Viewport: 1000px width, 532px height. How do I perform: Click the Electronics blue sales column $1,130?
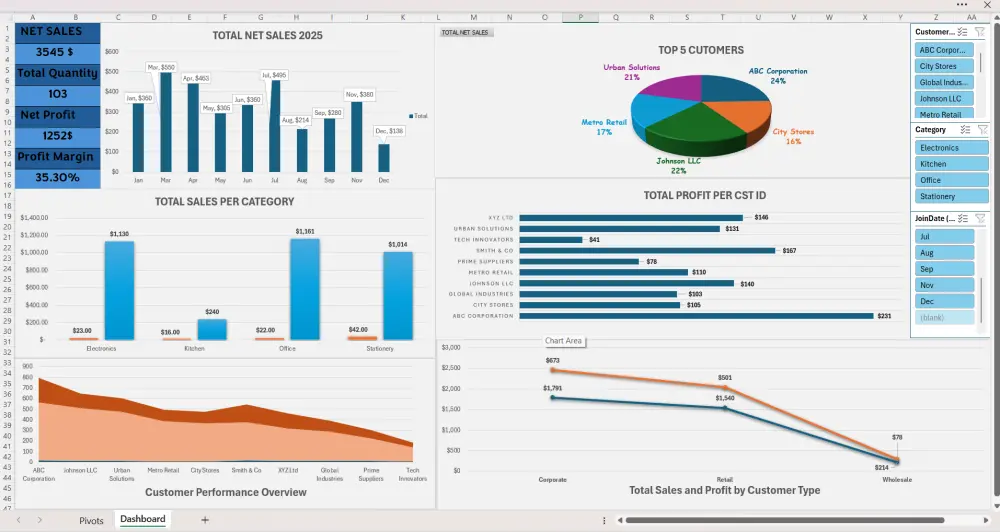(119, 290)
